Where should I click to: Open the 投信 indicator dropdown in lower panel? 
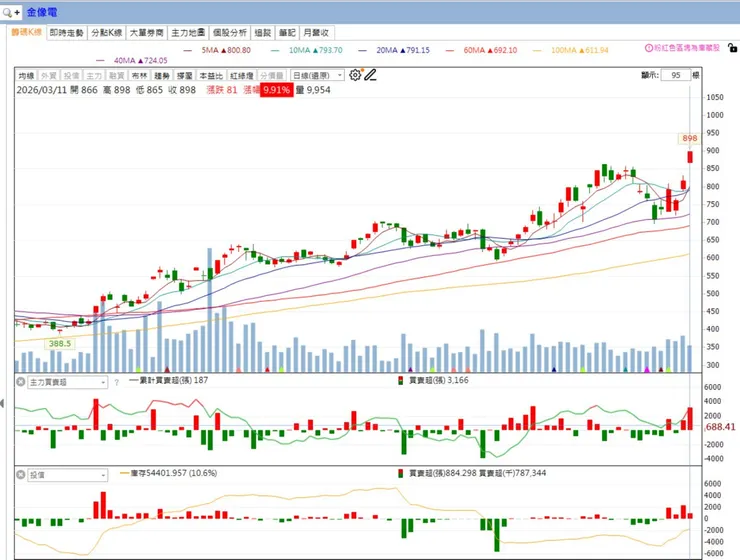(67, 475)
